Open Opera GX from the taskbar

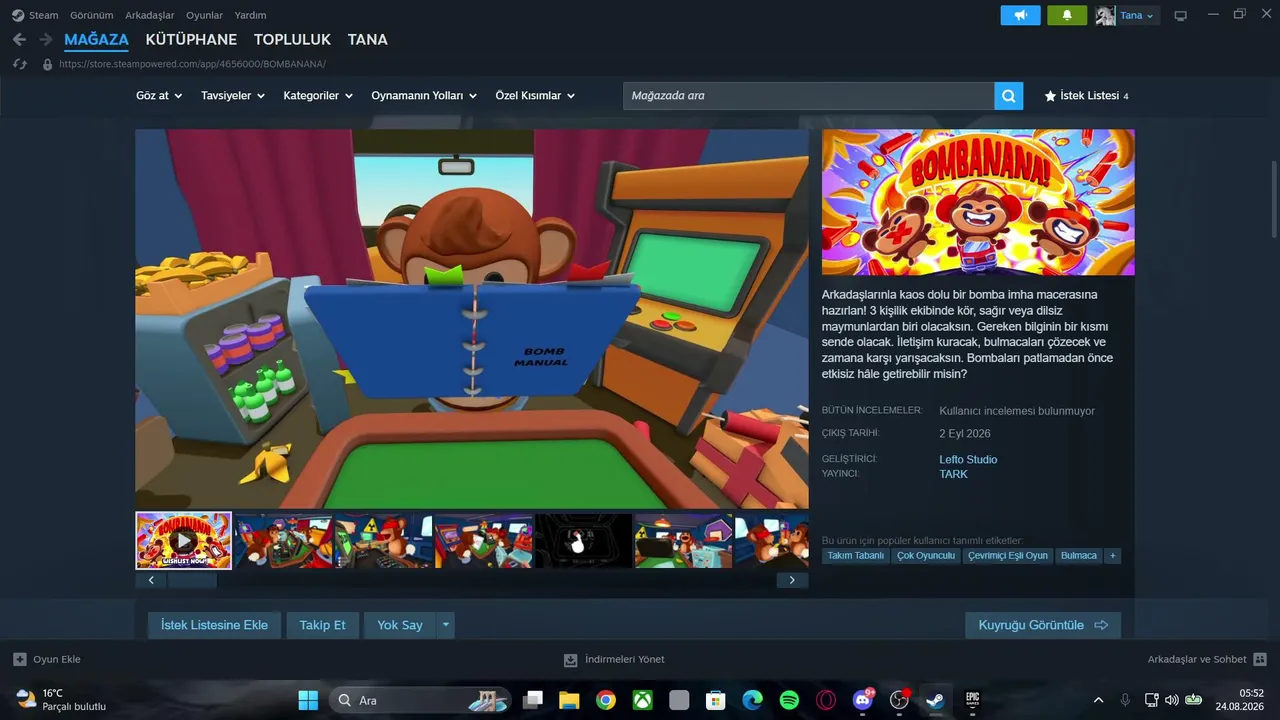coord(826,700)
